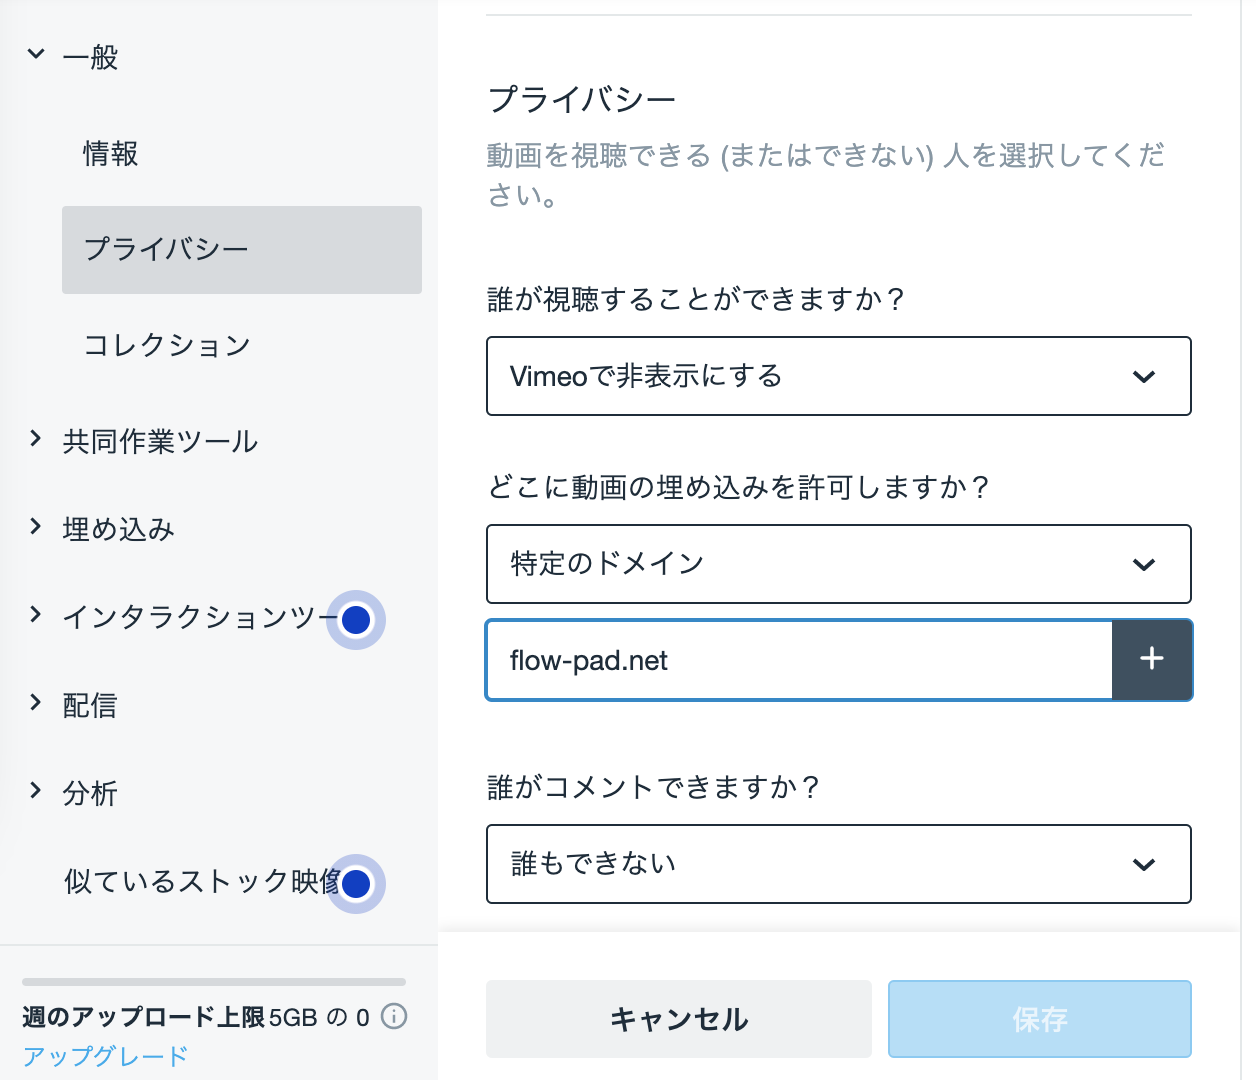Open the 誰もできない comment dropdown
Image resolution: width=1256 pixels, height=1080 pixels.
pos(838,864)
